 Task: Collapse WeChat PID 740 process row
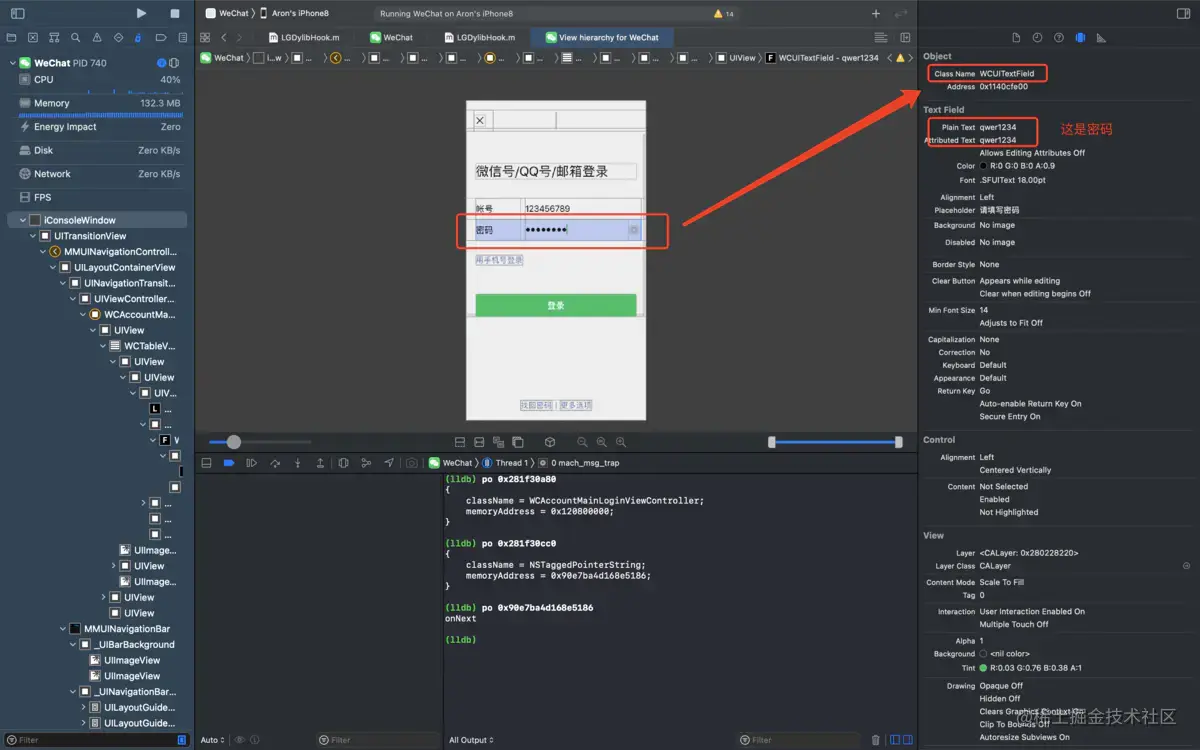(x=13, y=63)
